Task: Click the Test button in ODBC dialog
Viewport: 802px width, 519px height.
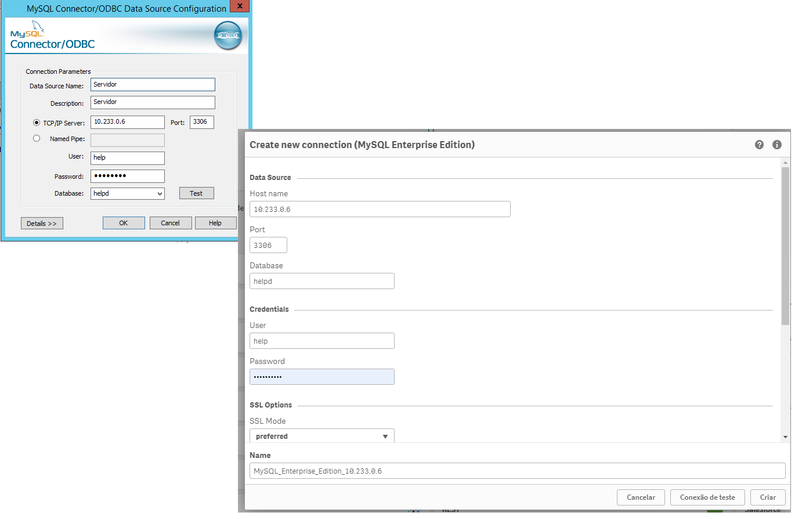Action: pyautogui.click(x=196, y=193)
